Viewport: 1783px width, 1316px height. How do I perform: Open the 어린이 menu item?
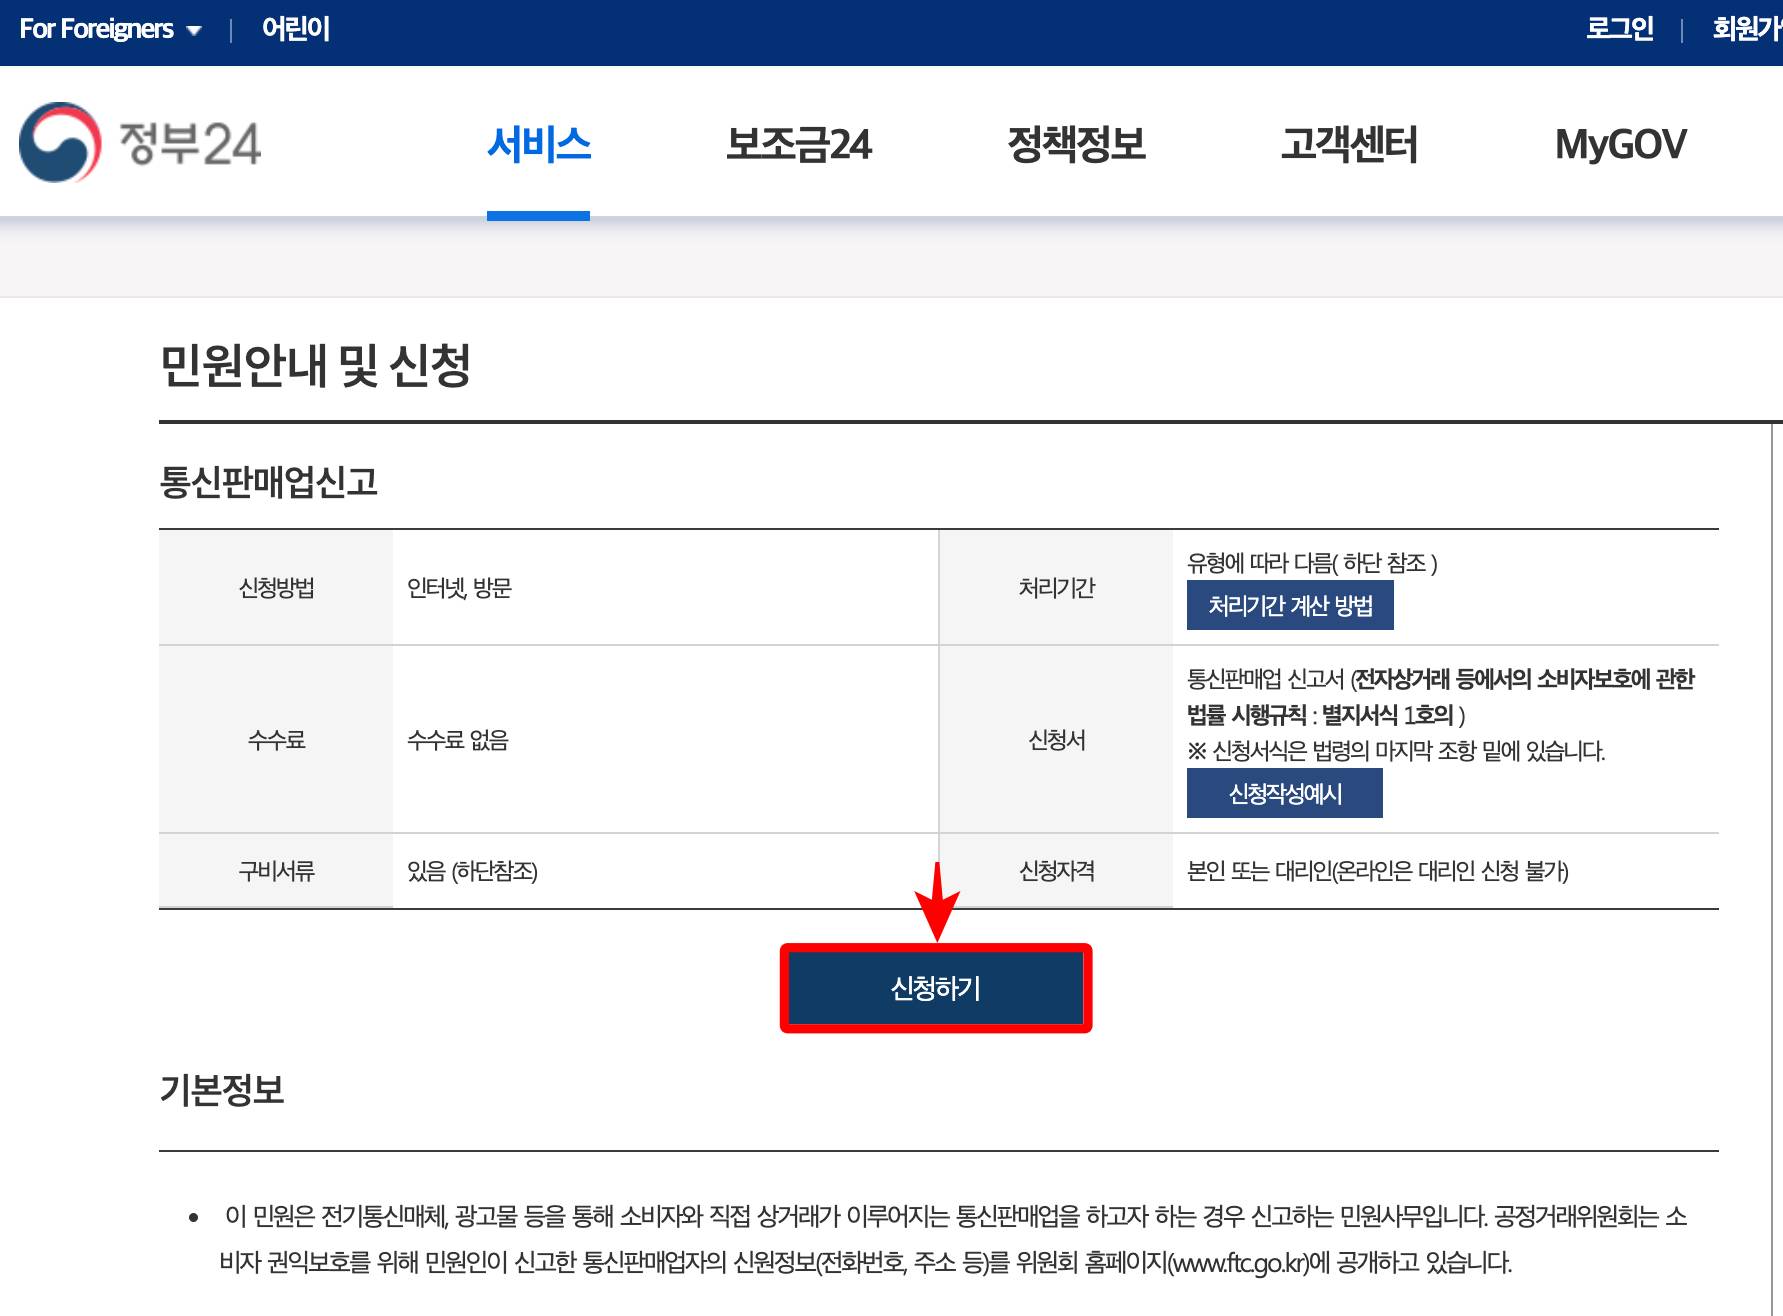(294, 29)
